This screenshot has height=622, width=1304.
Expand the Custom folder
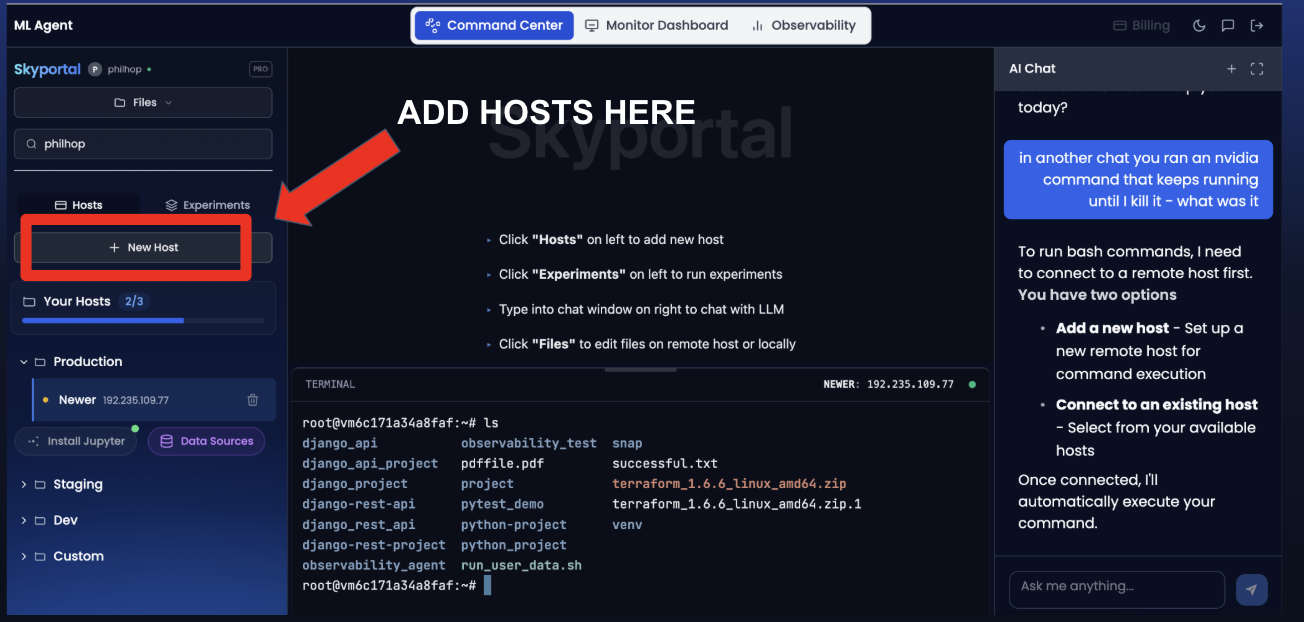[24, 557]
